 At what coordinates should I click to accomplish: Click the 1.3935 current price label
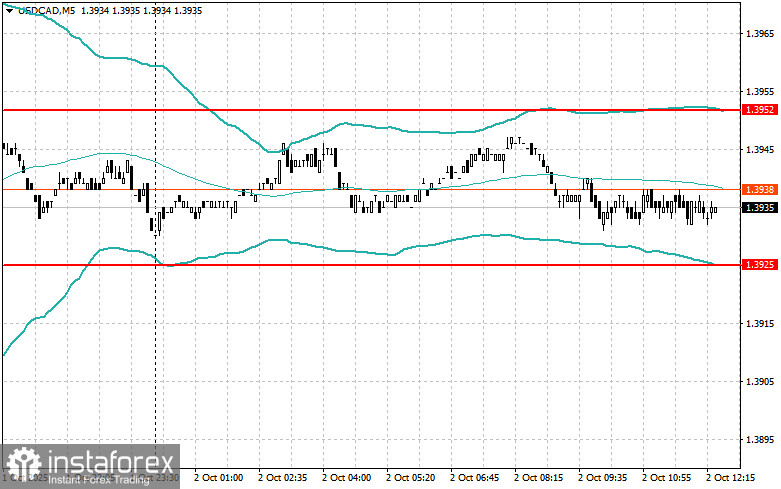[x=760, y=208]
